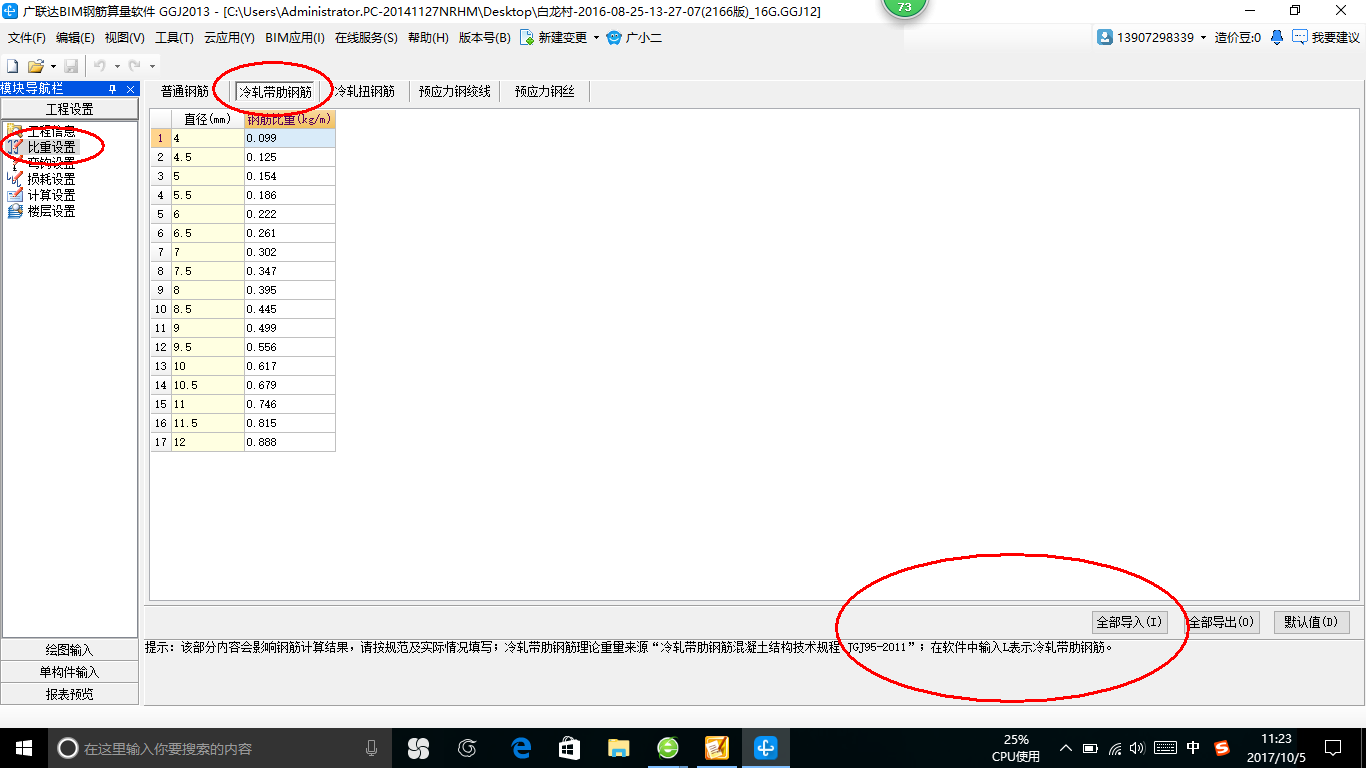Image resolution: width=1366 pixels, height=768 pixels.
Task: Click the user account avatar icon
Action: click(1105, 37)
